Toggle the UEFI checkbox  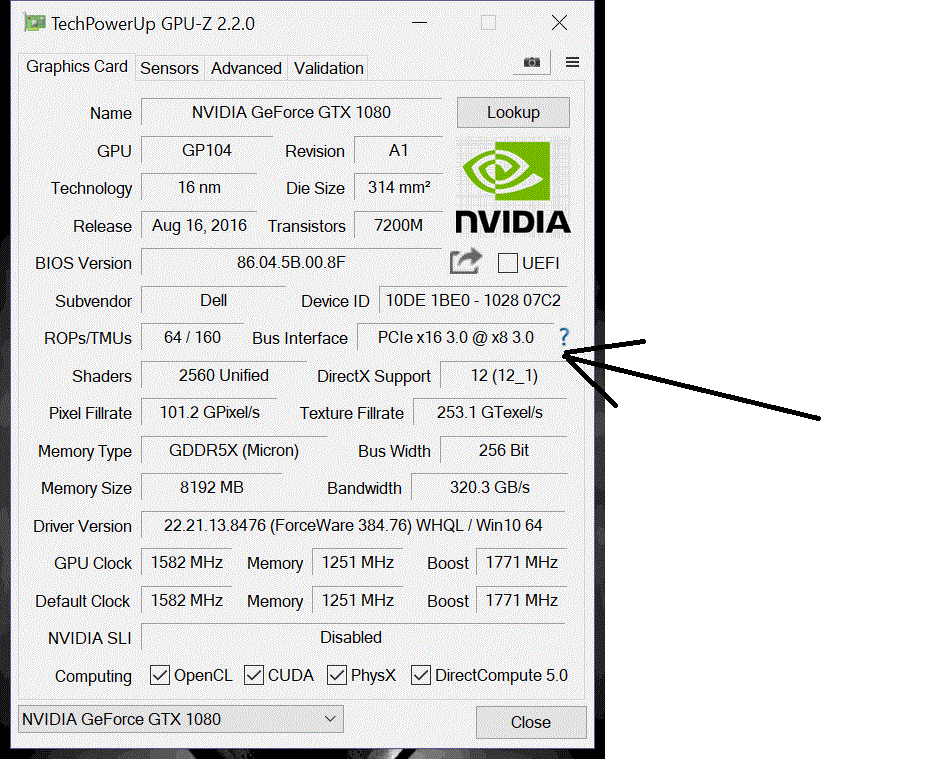pyautogui.click(x=507, y=263)
